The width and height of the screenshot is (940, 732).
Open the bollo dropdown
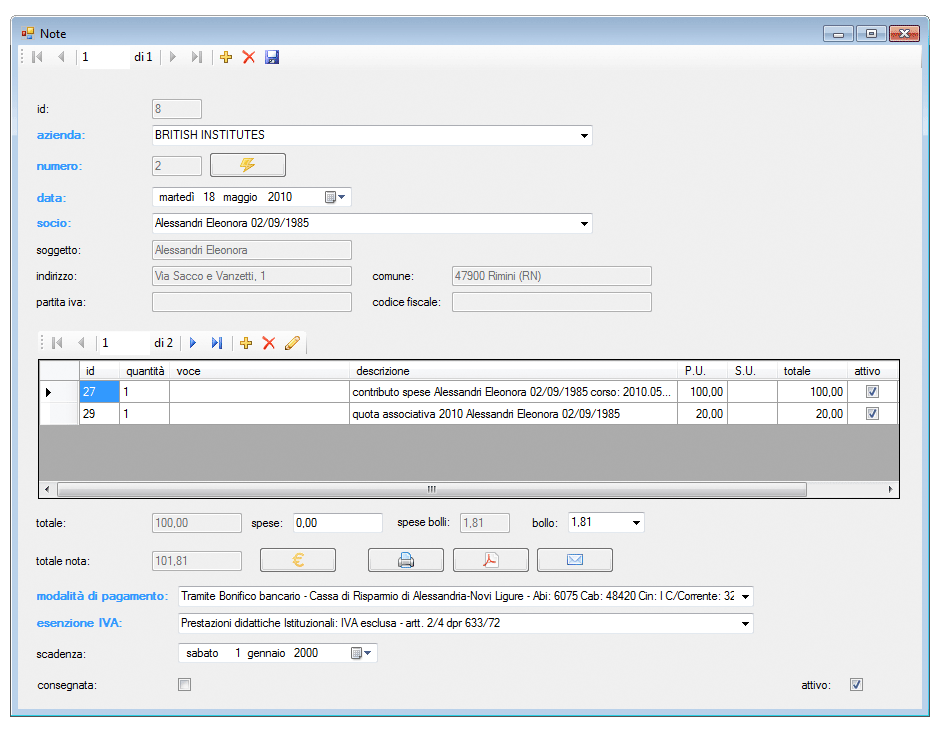pyautogui.click(x=636, y=523)
